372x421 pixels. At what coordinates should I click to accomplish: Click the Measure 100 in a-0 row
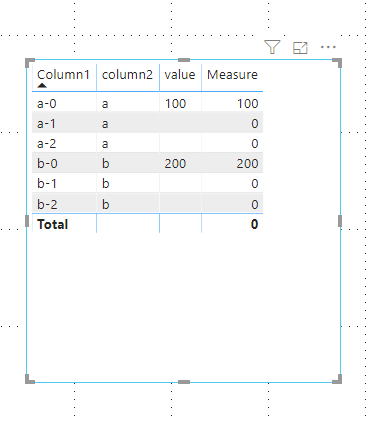click(247, 104)
